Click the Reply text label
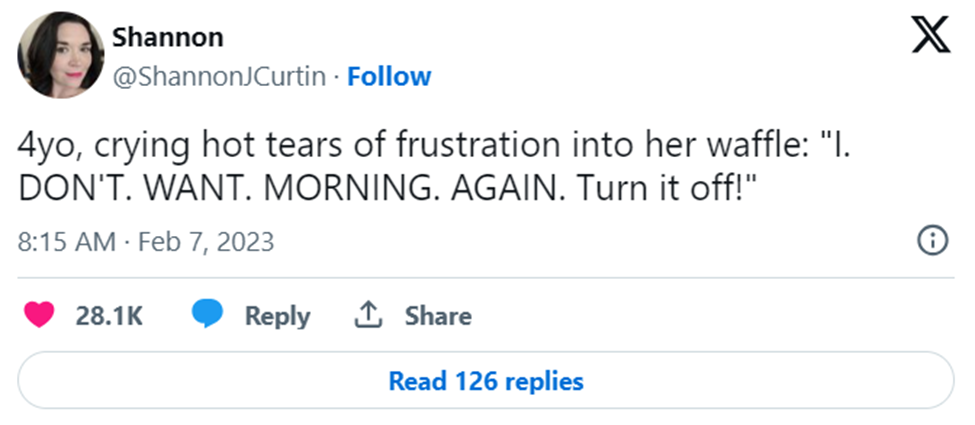The image size is (975, 425). tap(277, 316)
